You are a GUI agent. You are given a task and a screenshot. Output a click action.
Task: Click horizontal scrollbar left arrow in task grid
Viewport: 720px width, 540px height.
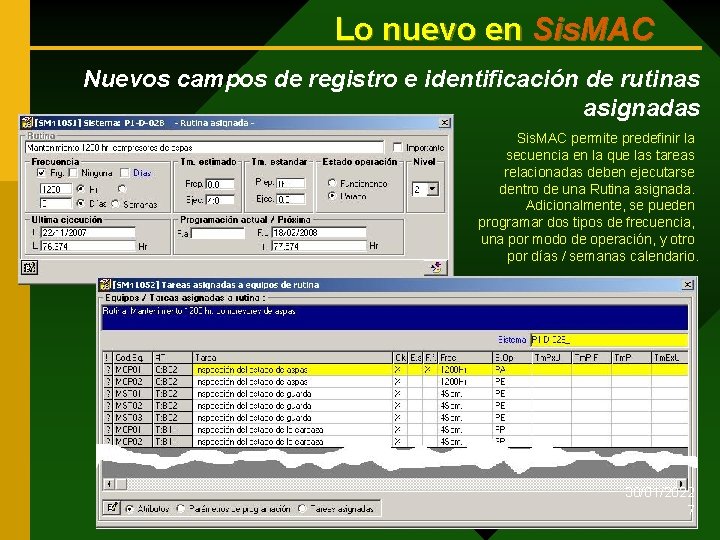point(109,484)
